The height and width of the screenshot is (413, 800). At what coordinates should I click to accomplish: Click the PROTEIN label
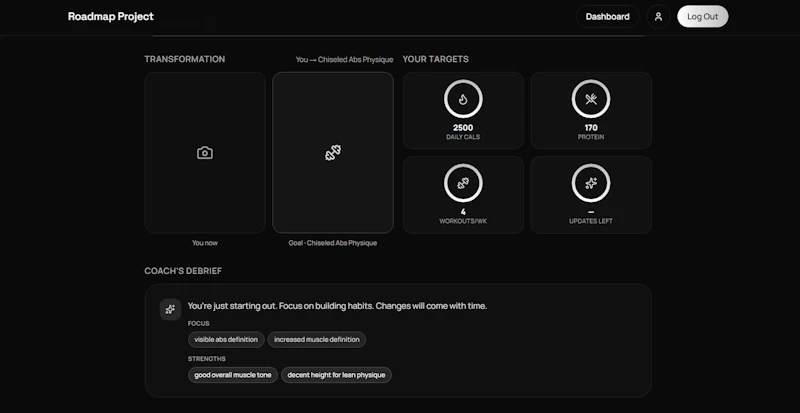[591, 137]
